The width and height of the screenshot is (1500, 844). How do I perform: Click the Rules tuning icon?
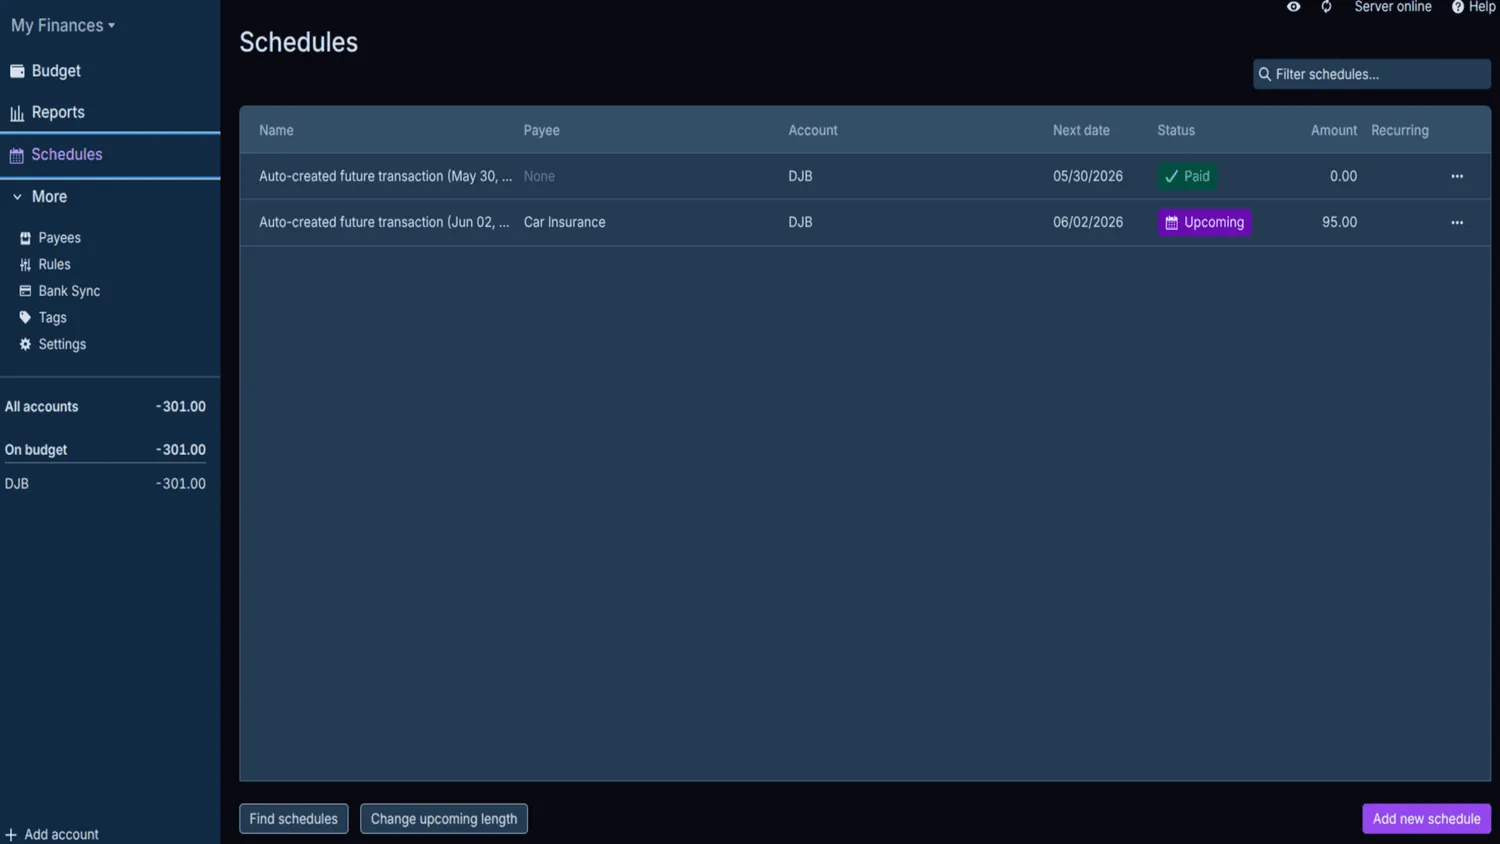pos(25,265)
